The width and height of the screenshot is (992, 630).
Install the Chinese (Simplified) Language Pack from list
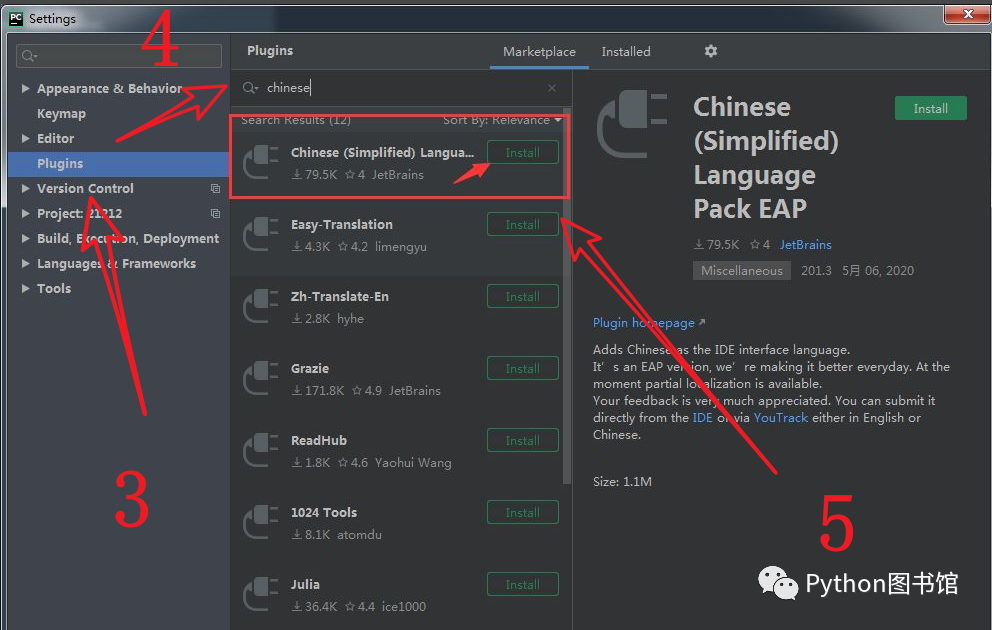point(522,153)
